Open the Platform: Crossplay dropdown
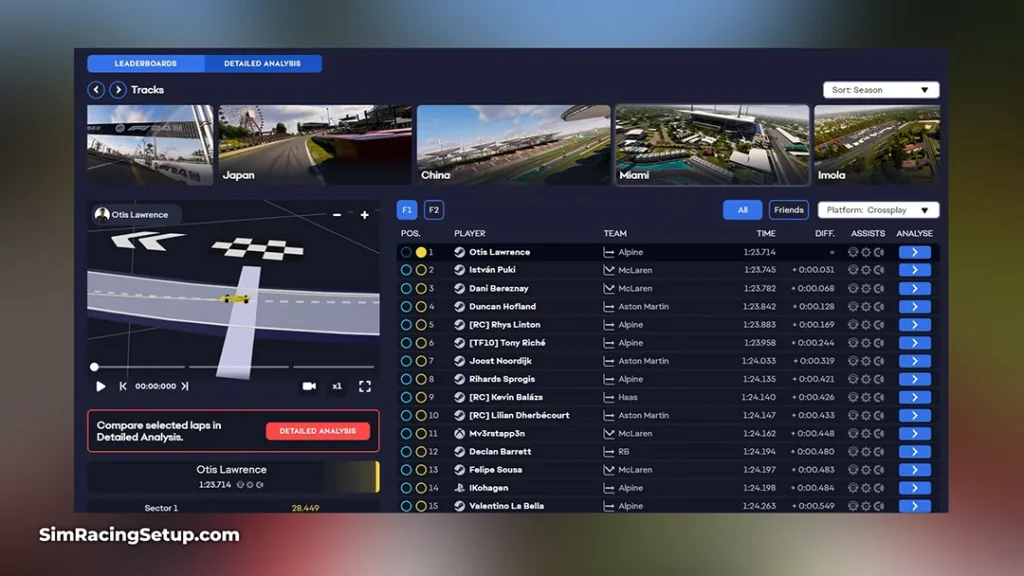The width and height of the screenshot is (1024, 576). click(x=877, y=210)
